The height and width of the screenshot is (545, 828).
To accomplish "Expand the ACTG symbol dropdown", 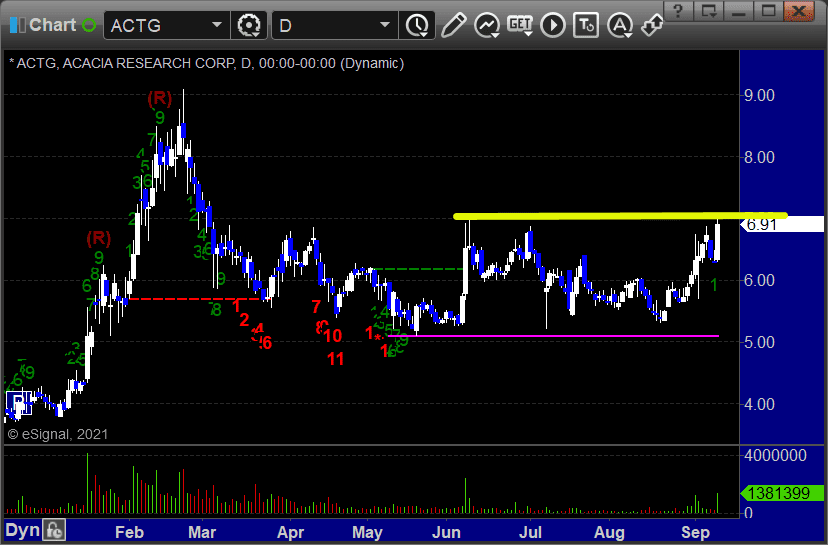I will click(217, 25).
